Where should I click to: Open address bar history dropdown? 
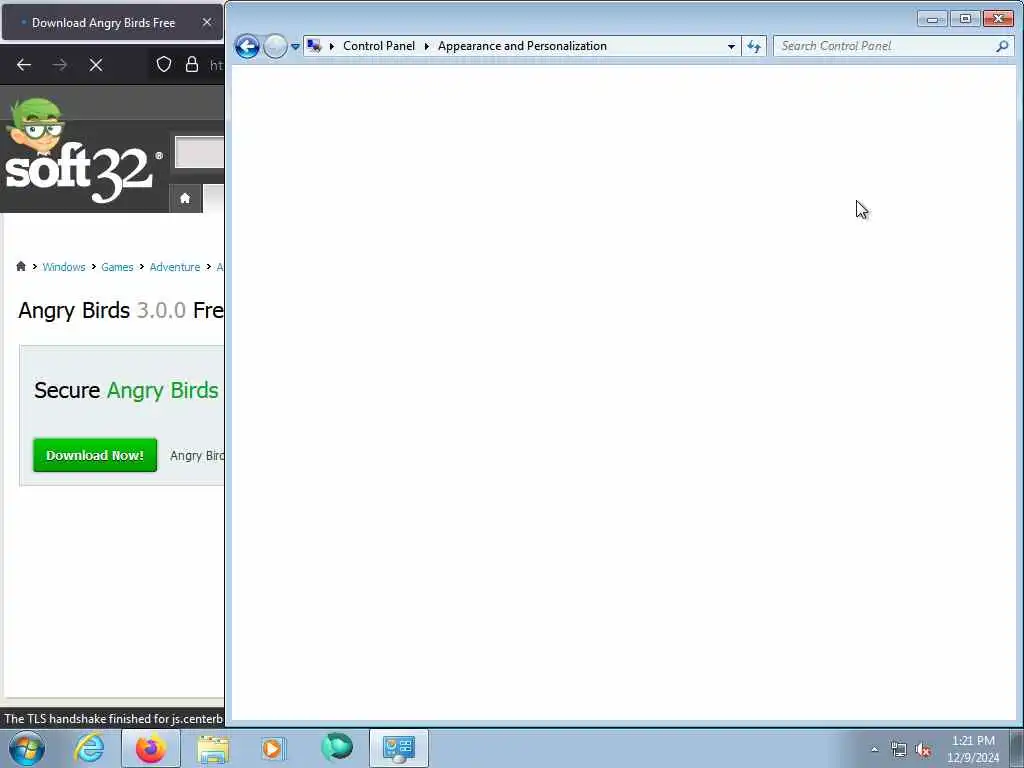tap(731, 46)
